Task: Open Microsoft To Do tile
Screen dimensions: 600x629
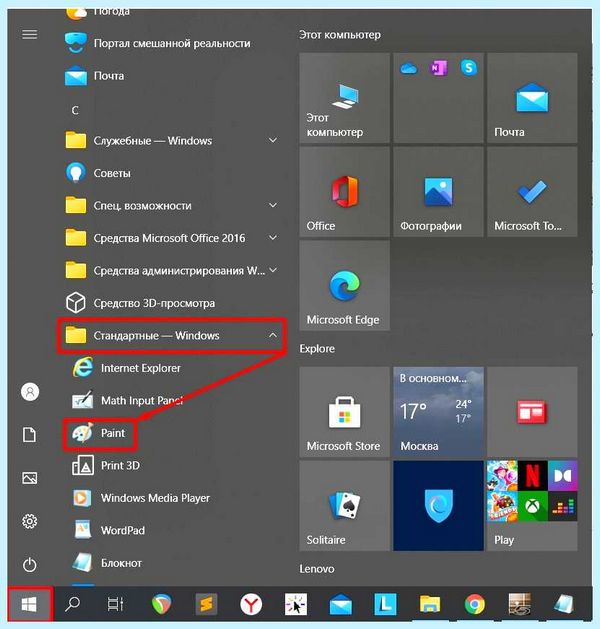Action: (x=532, y=192)
